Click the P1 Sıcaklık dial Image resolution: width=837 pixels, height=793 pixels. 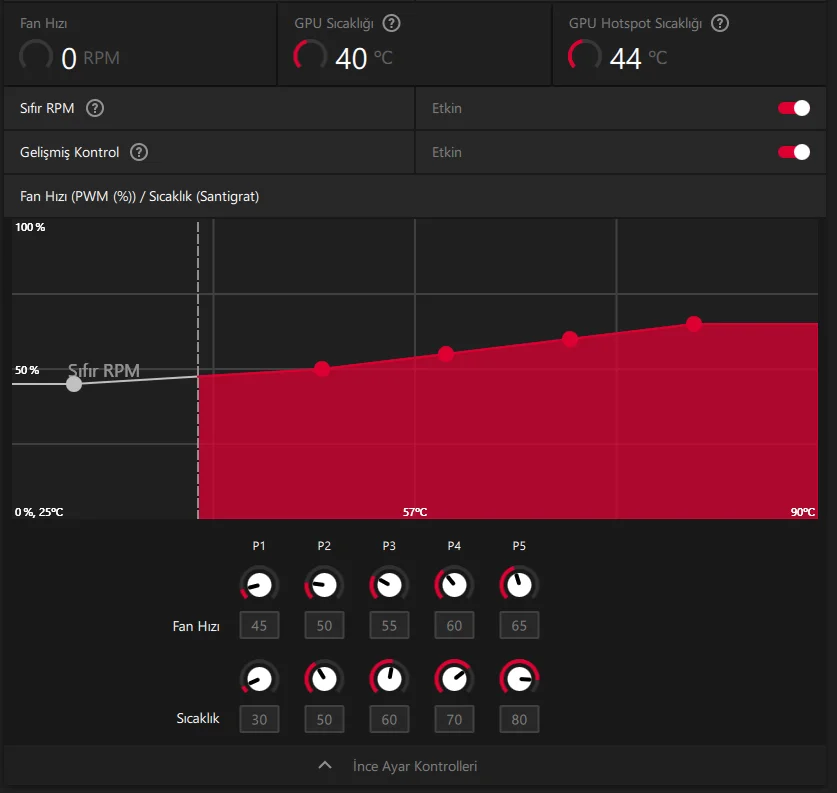coord(259,679)
